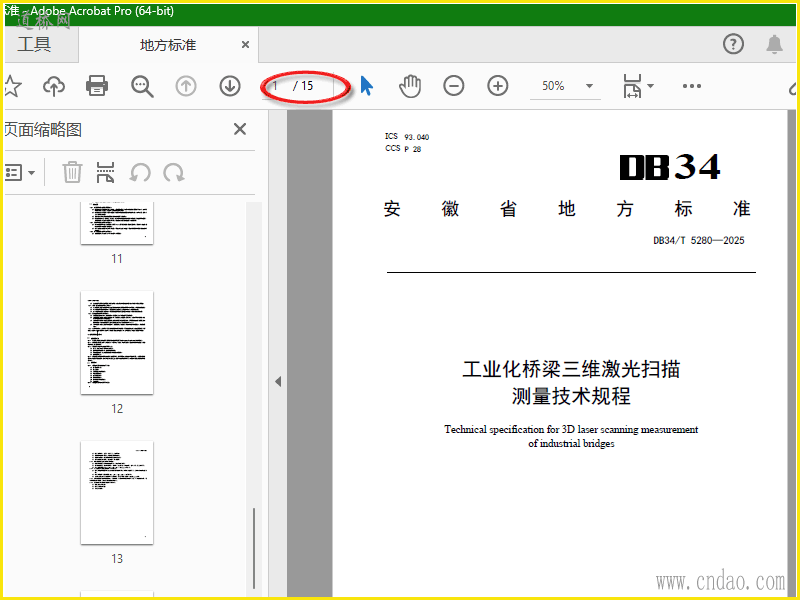Go to next page arrow

(x=230, y=86)
